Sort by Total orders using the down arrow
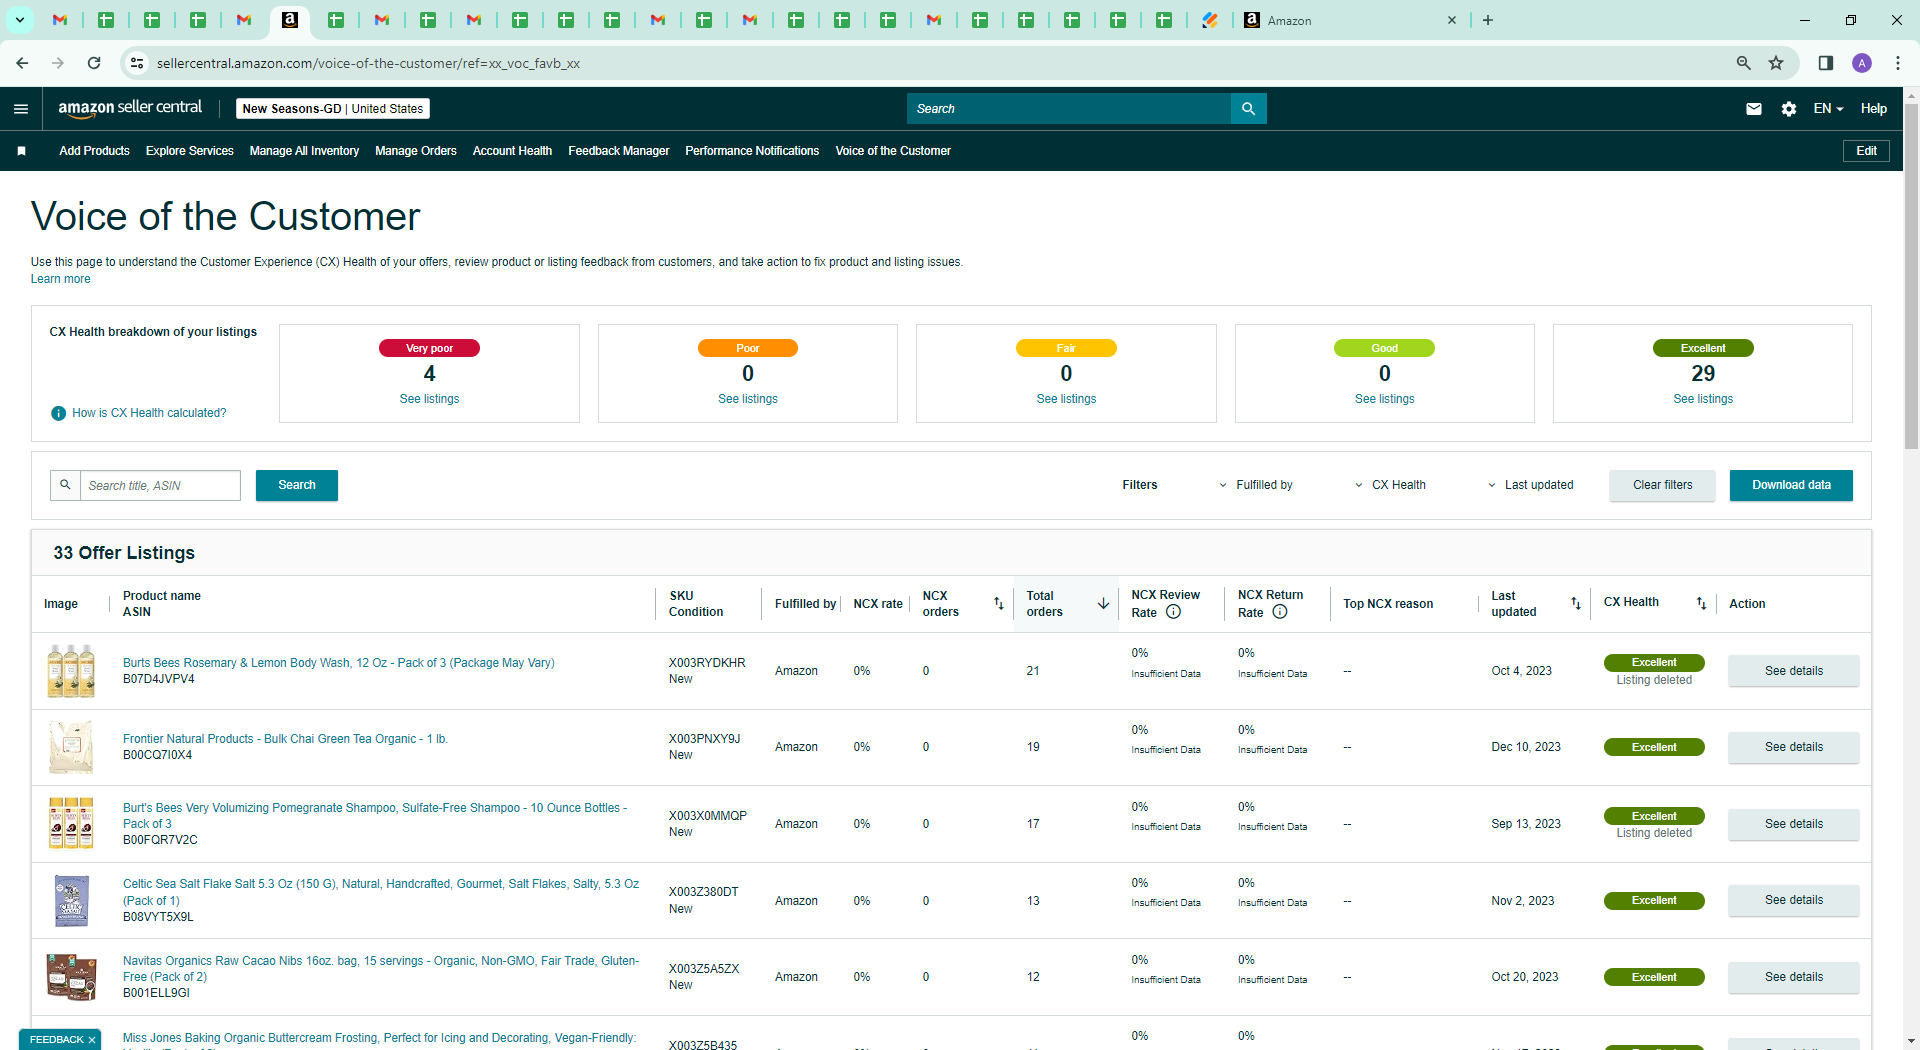1920x1050 pixels. [1103, 603]
